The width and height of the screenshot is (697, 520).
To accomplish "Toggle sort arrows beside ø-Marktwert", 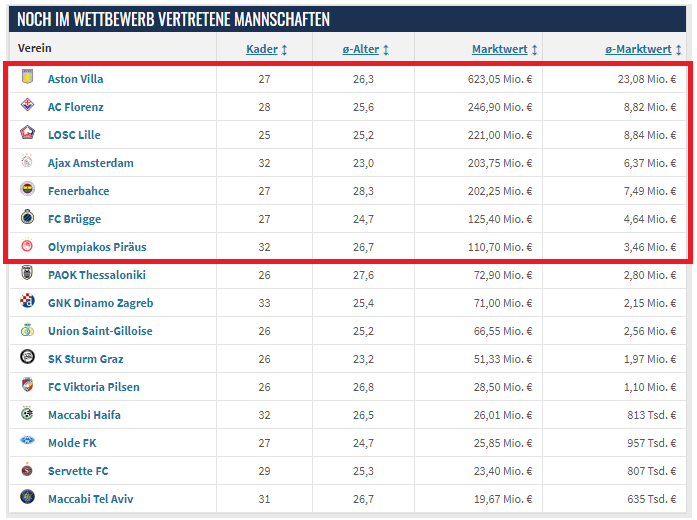I will coord(678,49).
